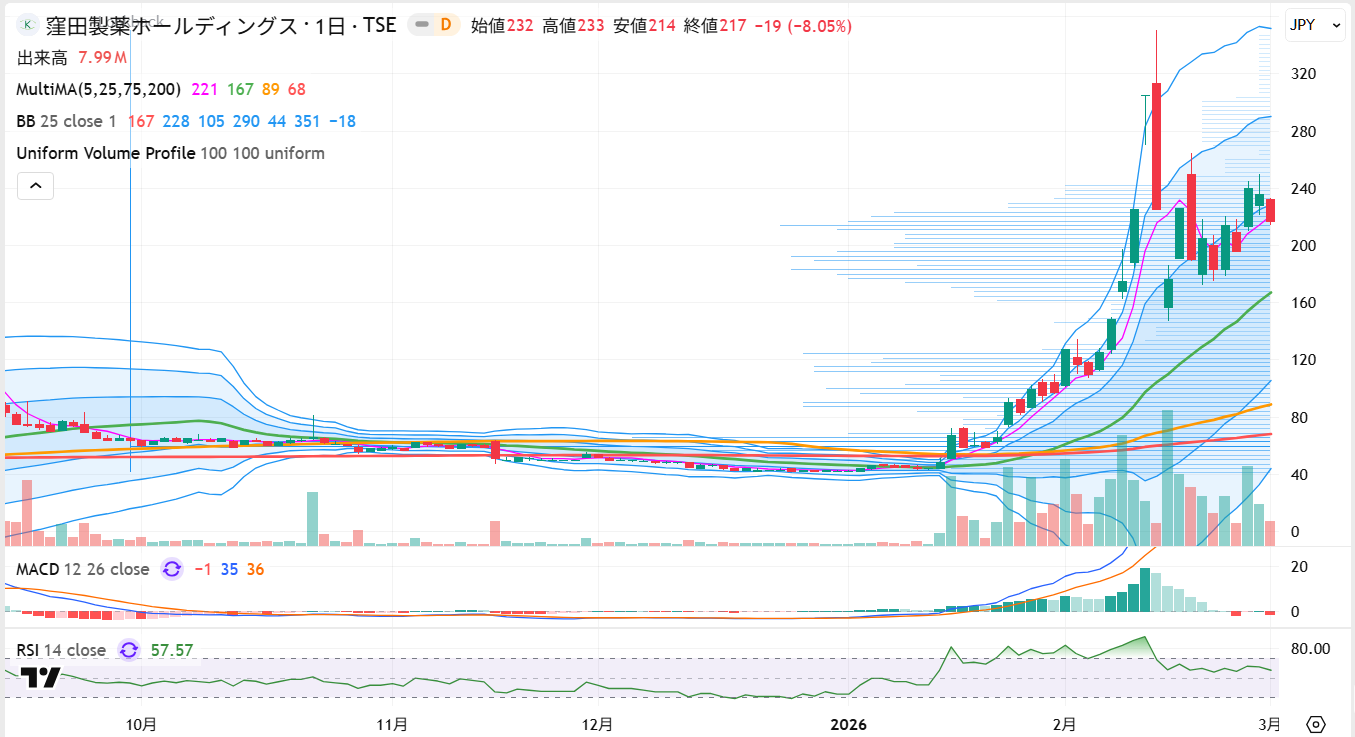This screenshot has width=1355, height=737.
Task: Click the MACD 12 26 close label
Action: 82,569
